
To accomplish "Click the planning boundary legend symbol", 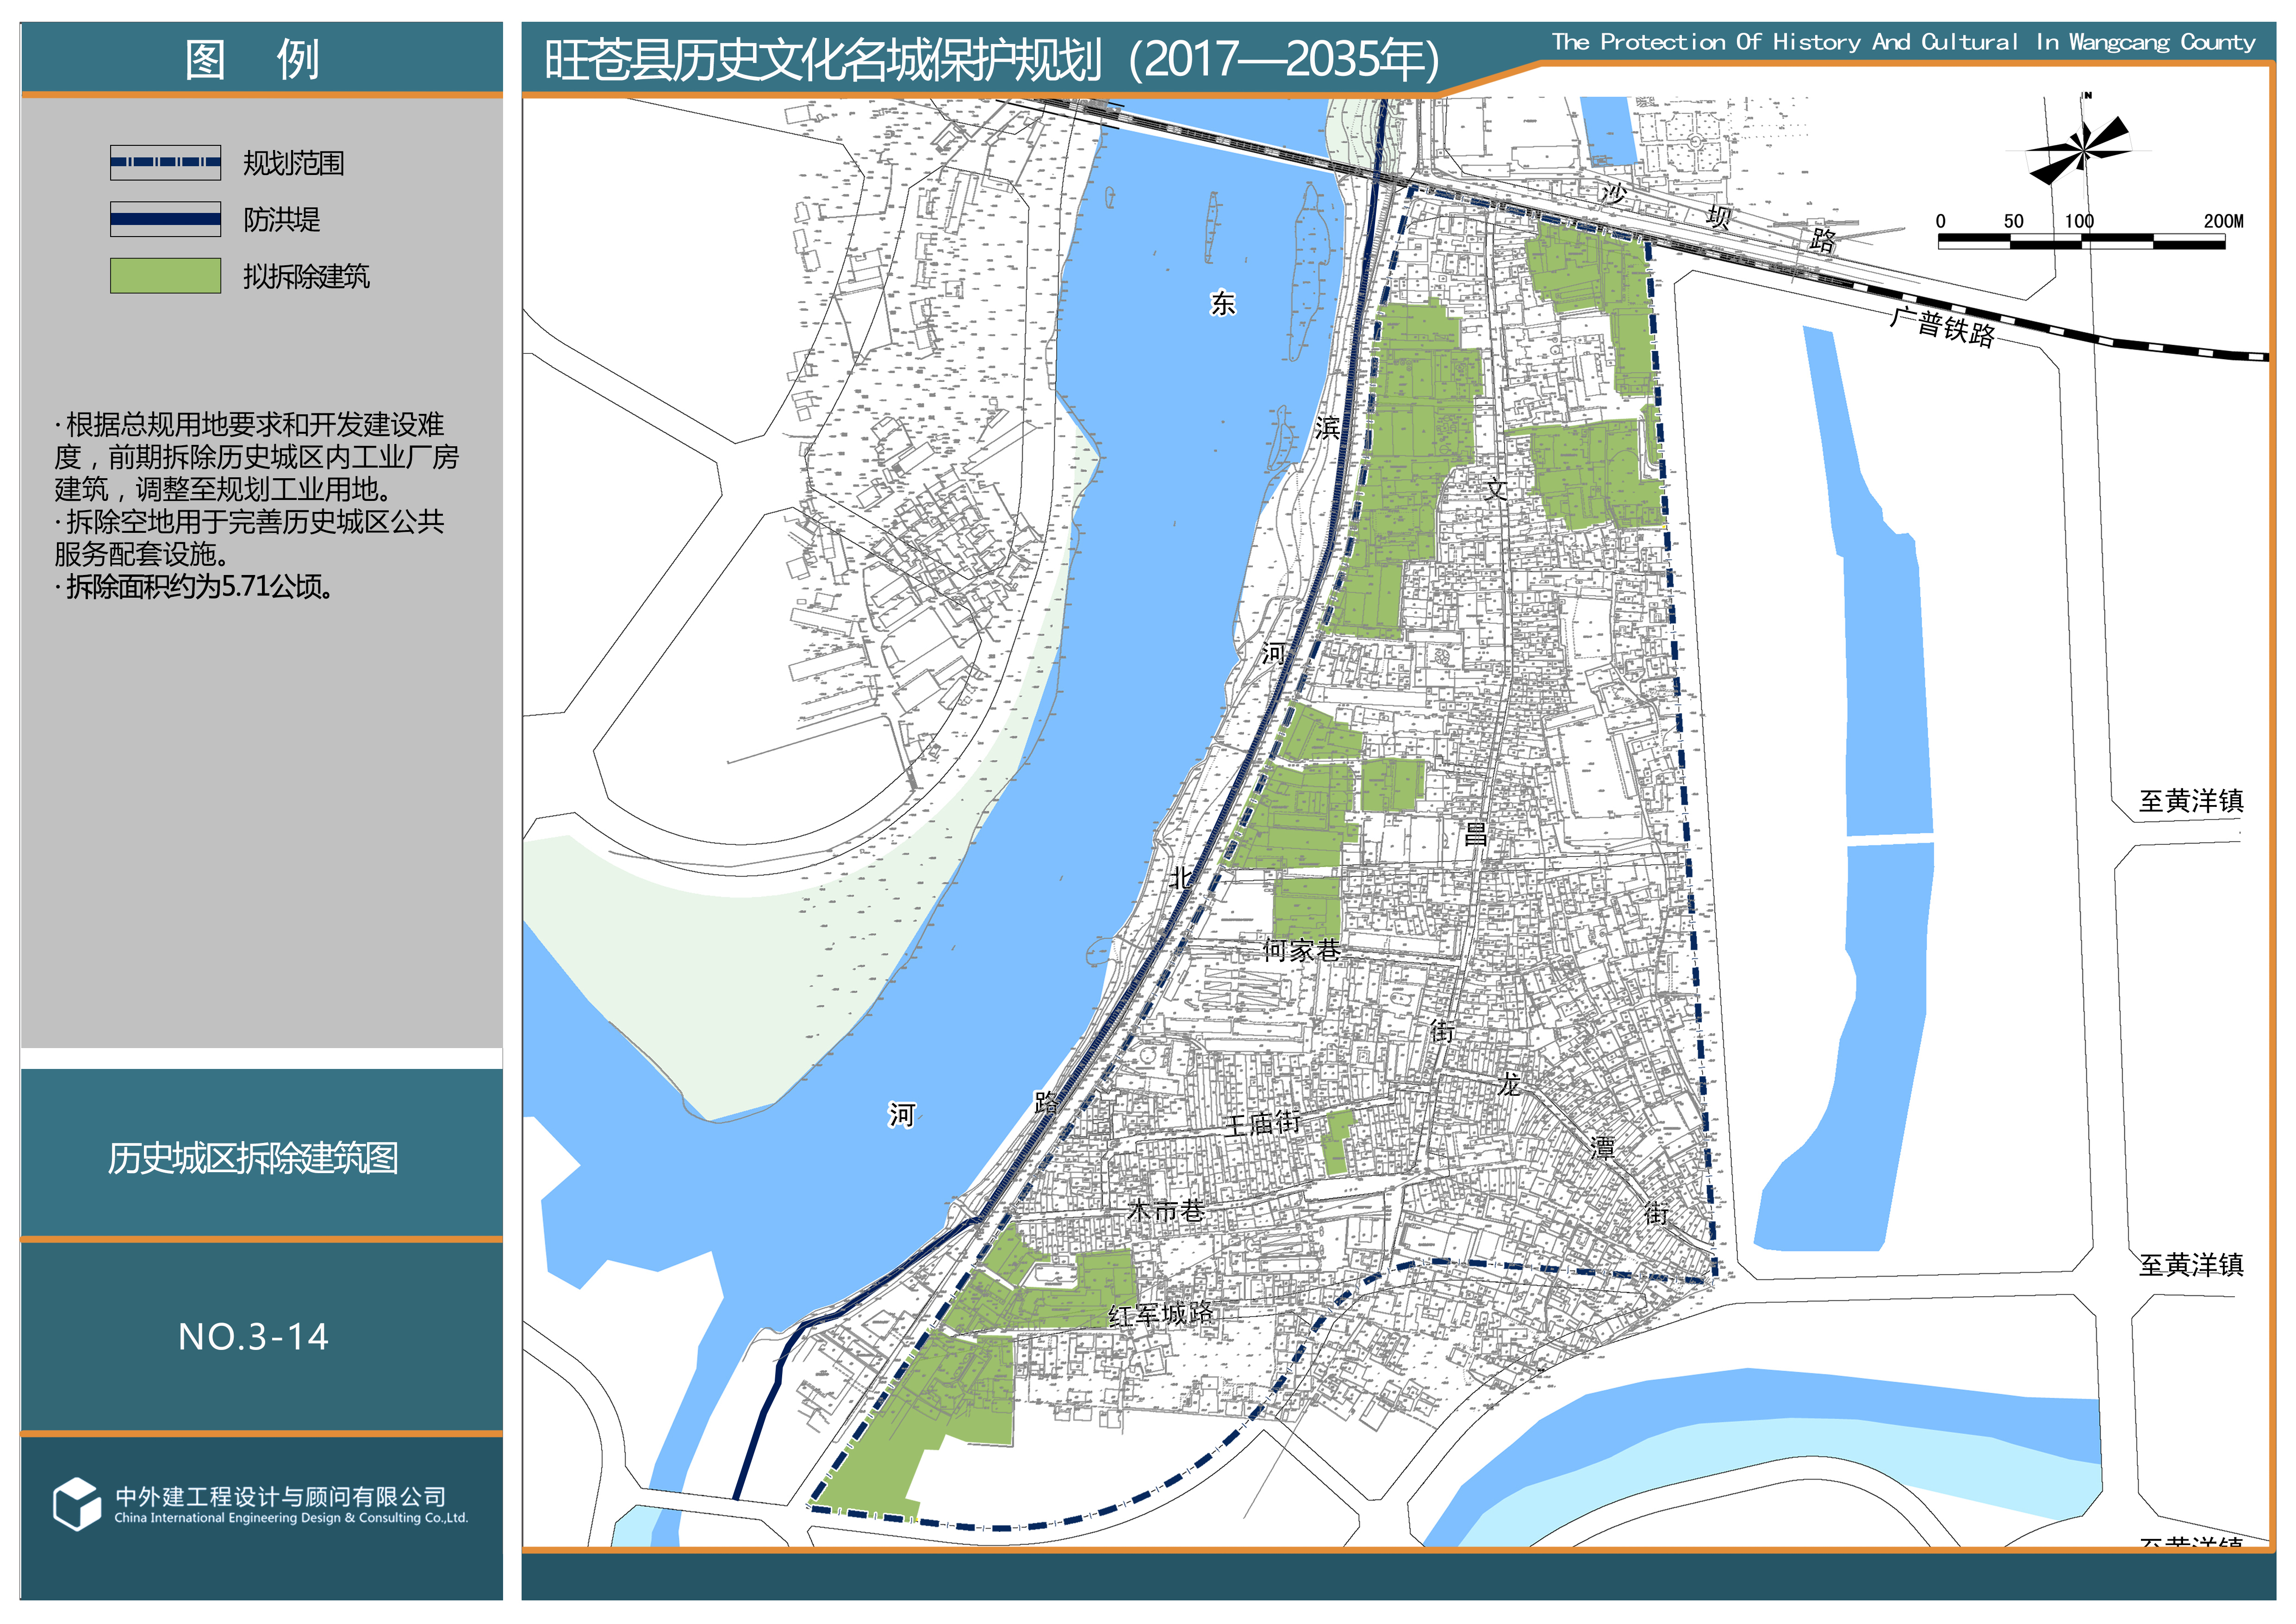I will point(165,162).
